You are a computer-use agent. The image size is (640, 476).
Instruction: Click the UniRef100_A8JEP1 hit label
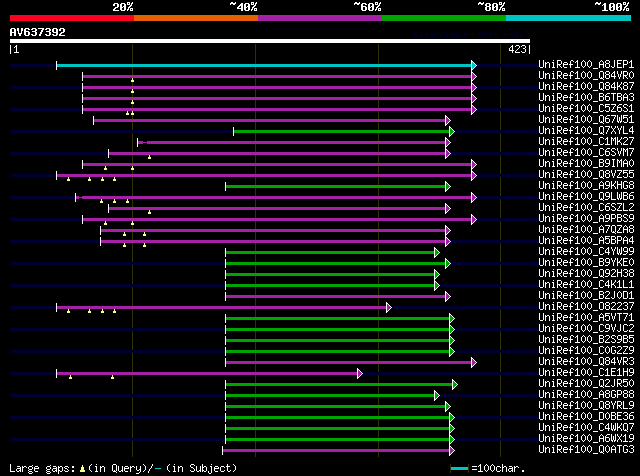(x=586, y=65)
